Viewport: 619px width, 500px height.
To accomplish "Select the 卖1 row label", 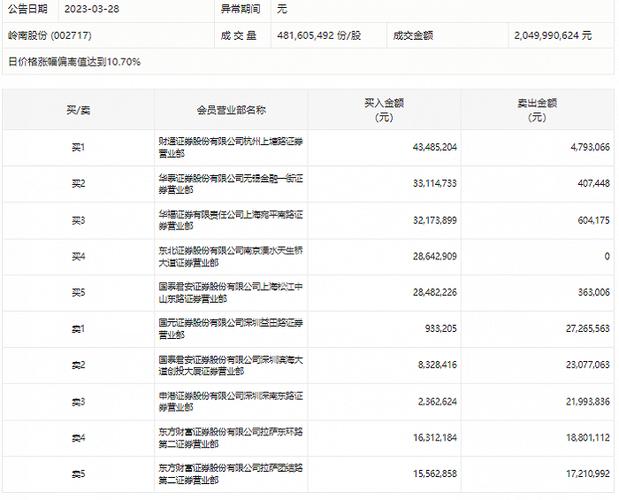I will tap(78, 329).
